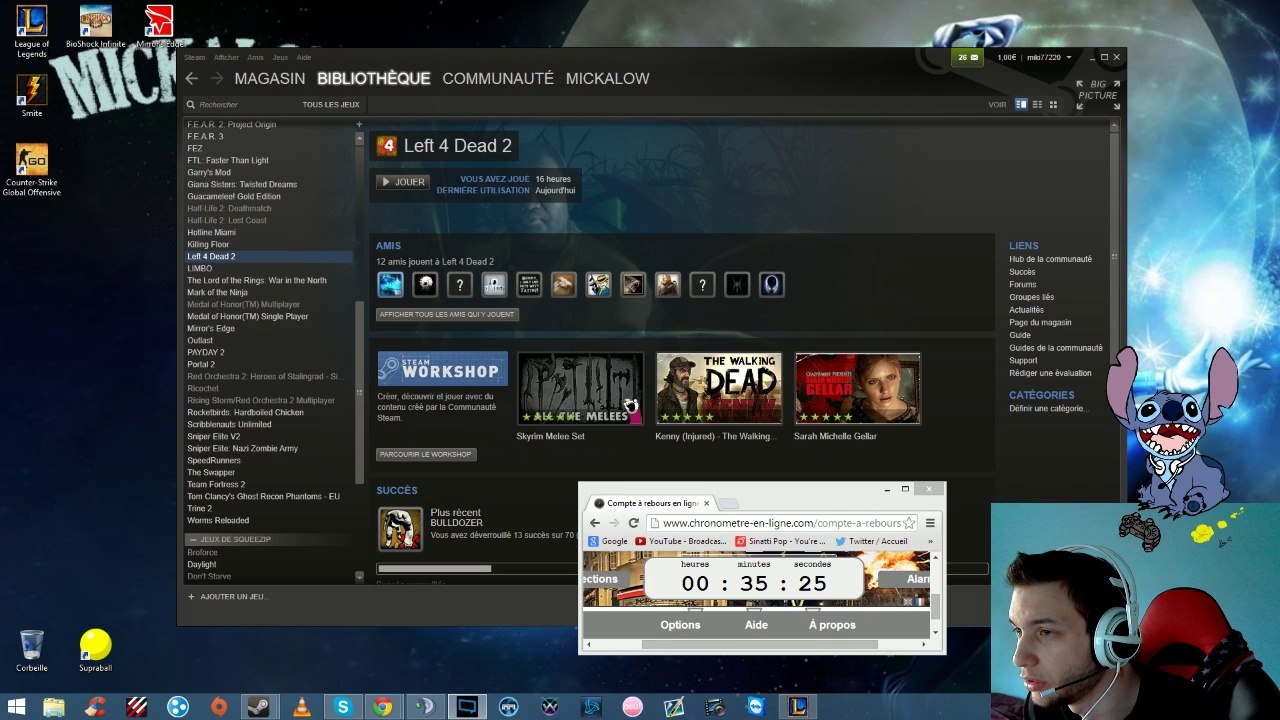Viewport: 1280px width, 720px height.
Task: Click Options in chronometre page
Action: click(x=680, y=625)
